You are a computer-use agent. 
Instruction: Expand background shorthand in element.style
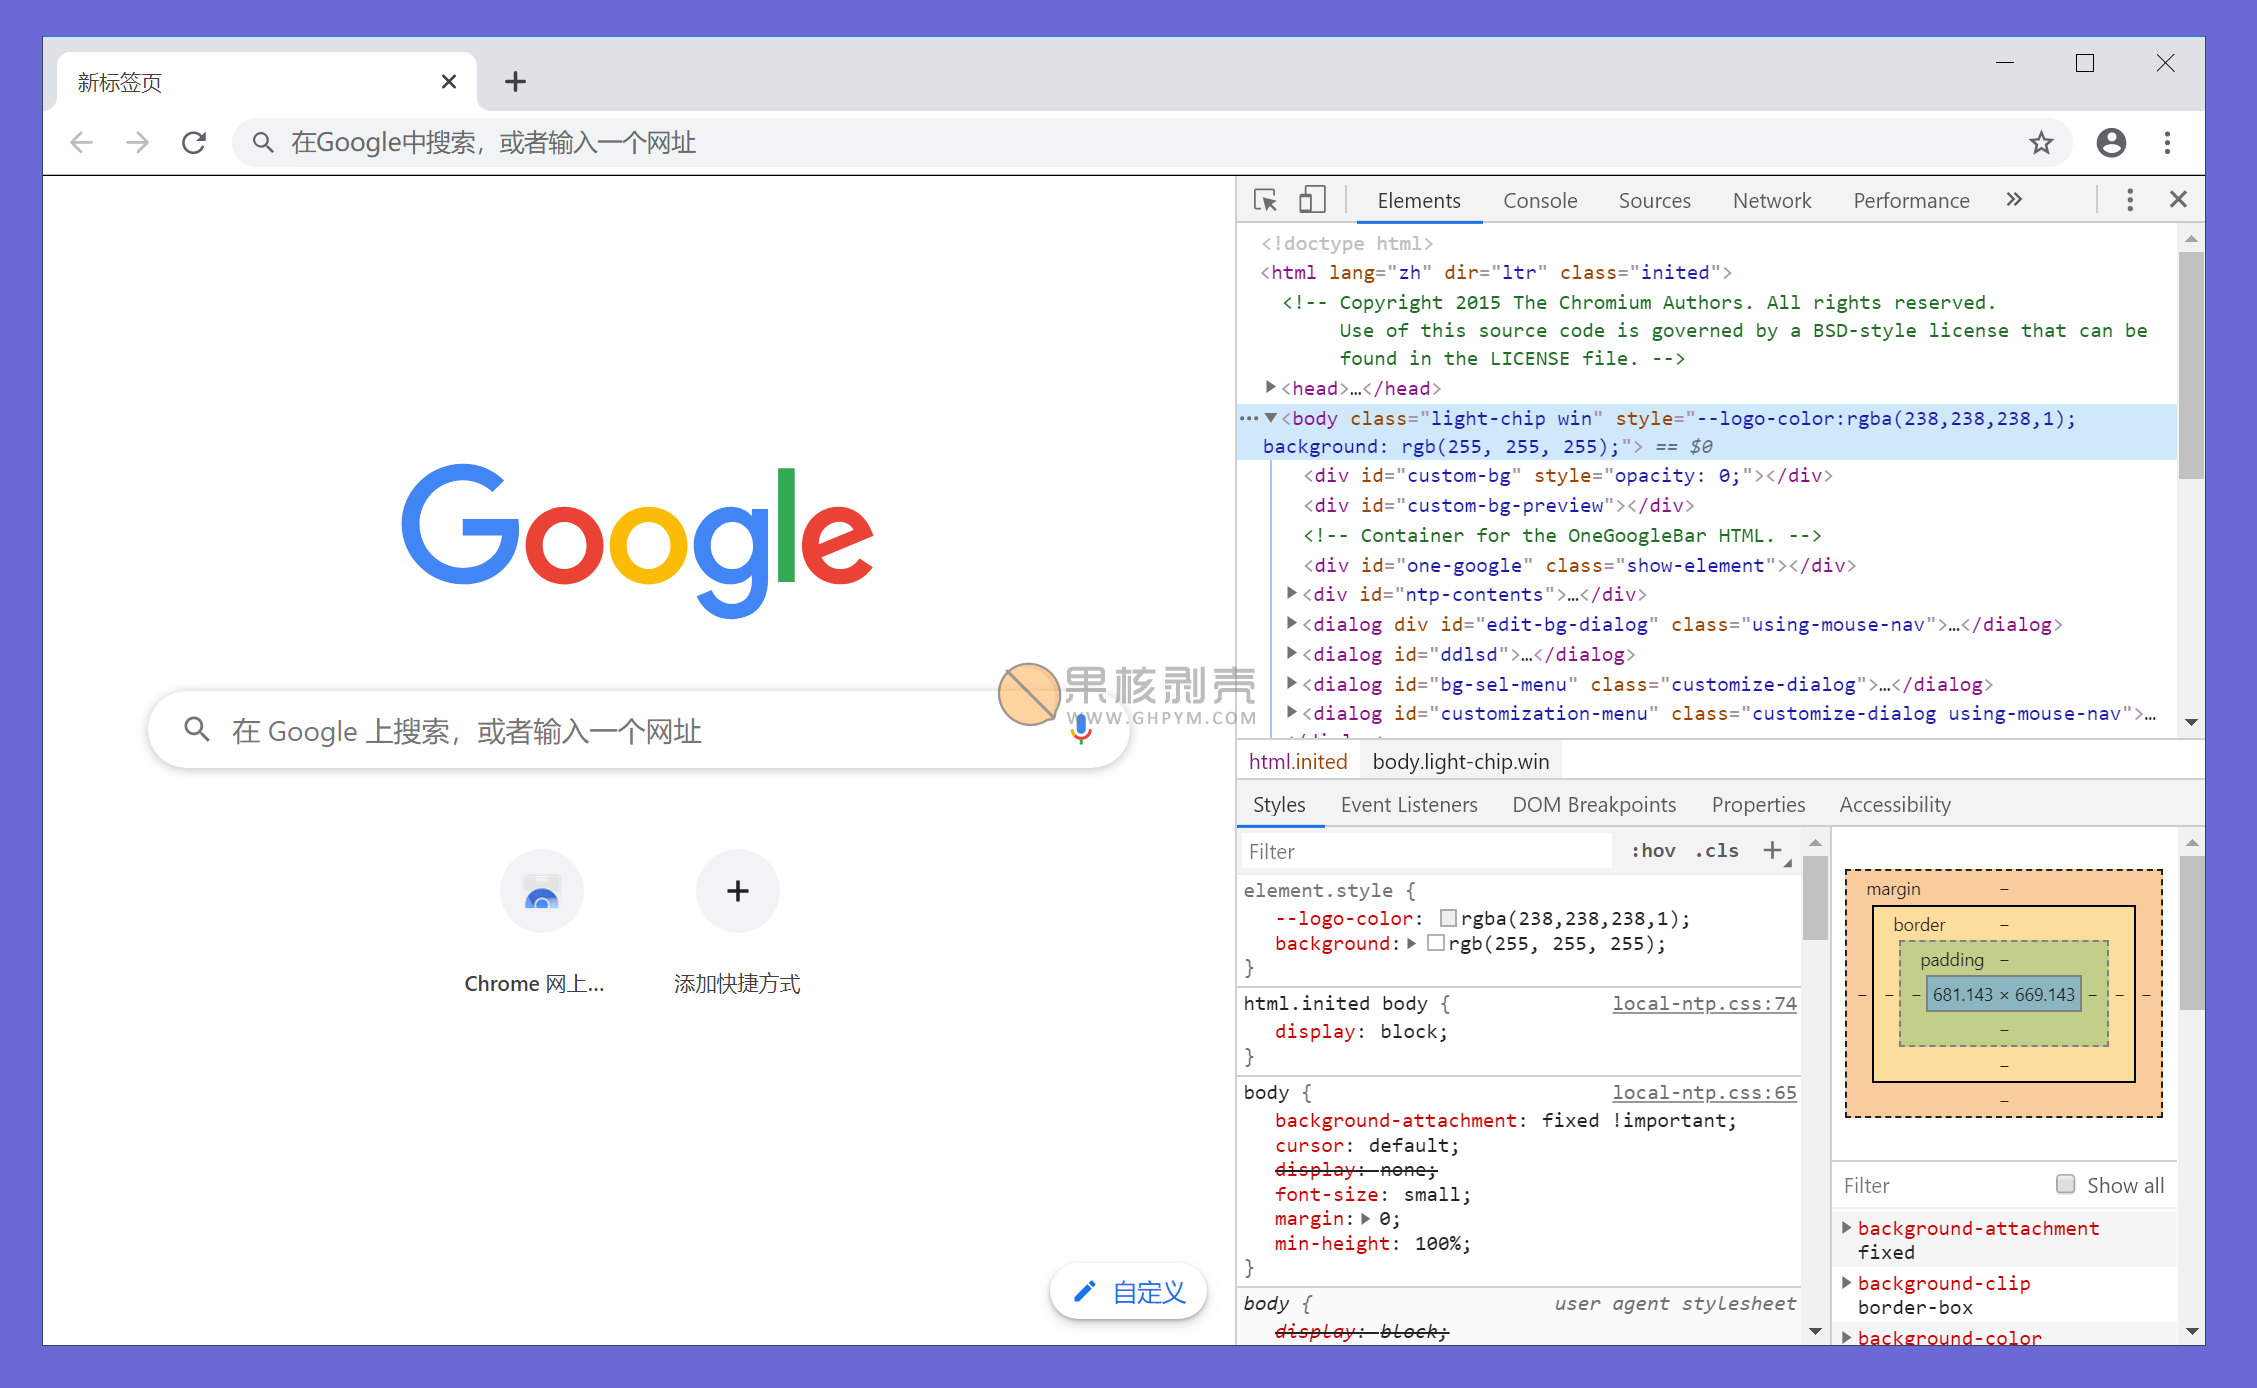coord(1412,943)
